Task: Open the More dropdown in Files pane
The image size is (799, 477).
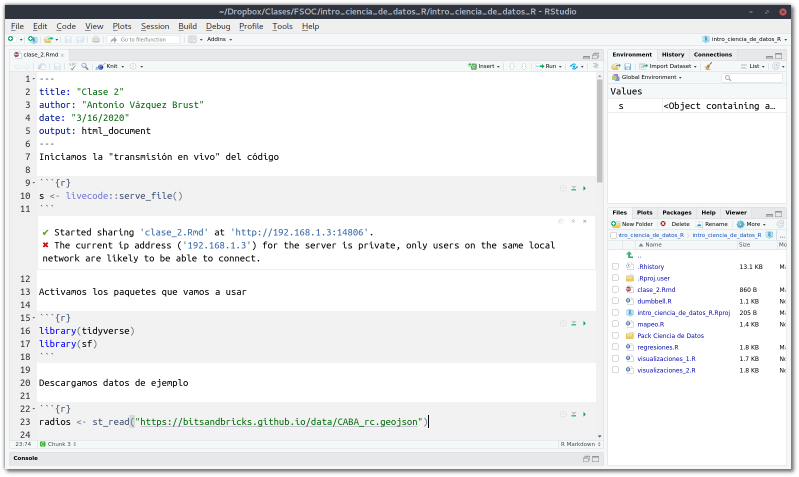Action: pos(751,224)
